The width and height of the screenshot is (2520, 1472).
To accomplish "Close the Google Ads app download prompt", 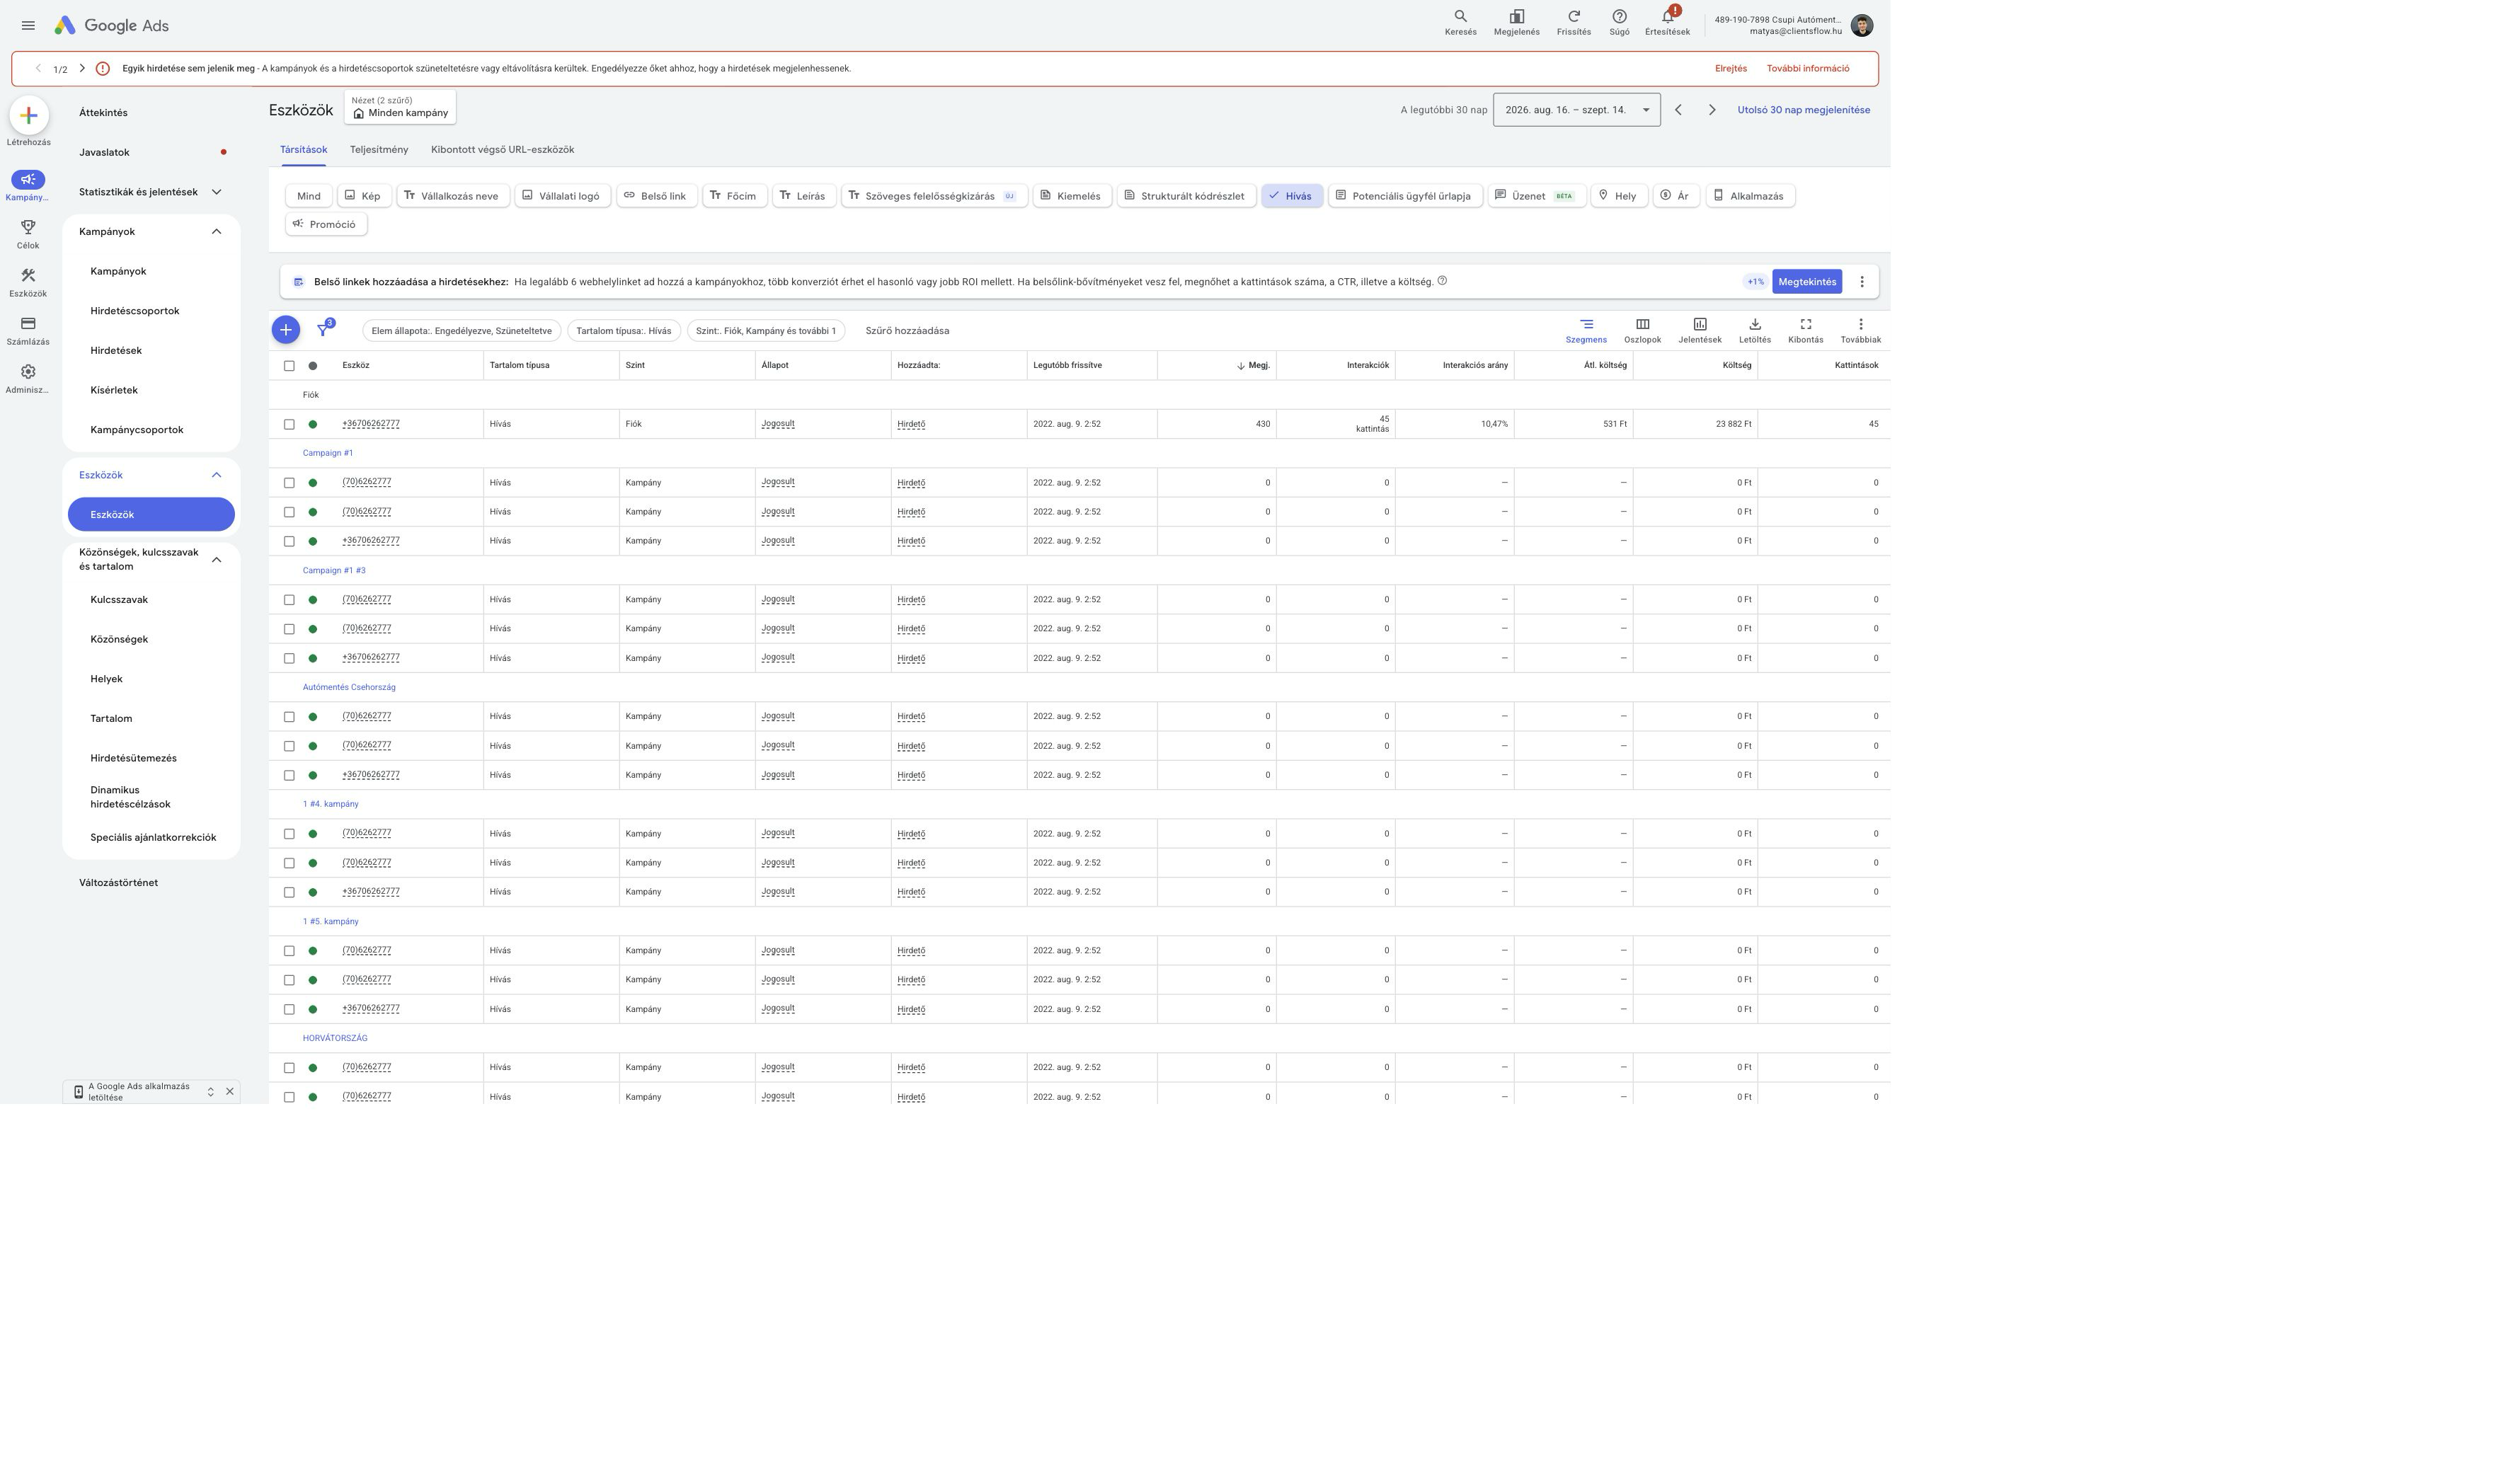I will pyautogui.click(x=230, y=1091).
